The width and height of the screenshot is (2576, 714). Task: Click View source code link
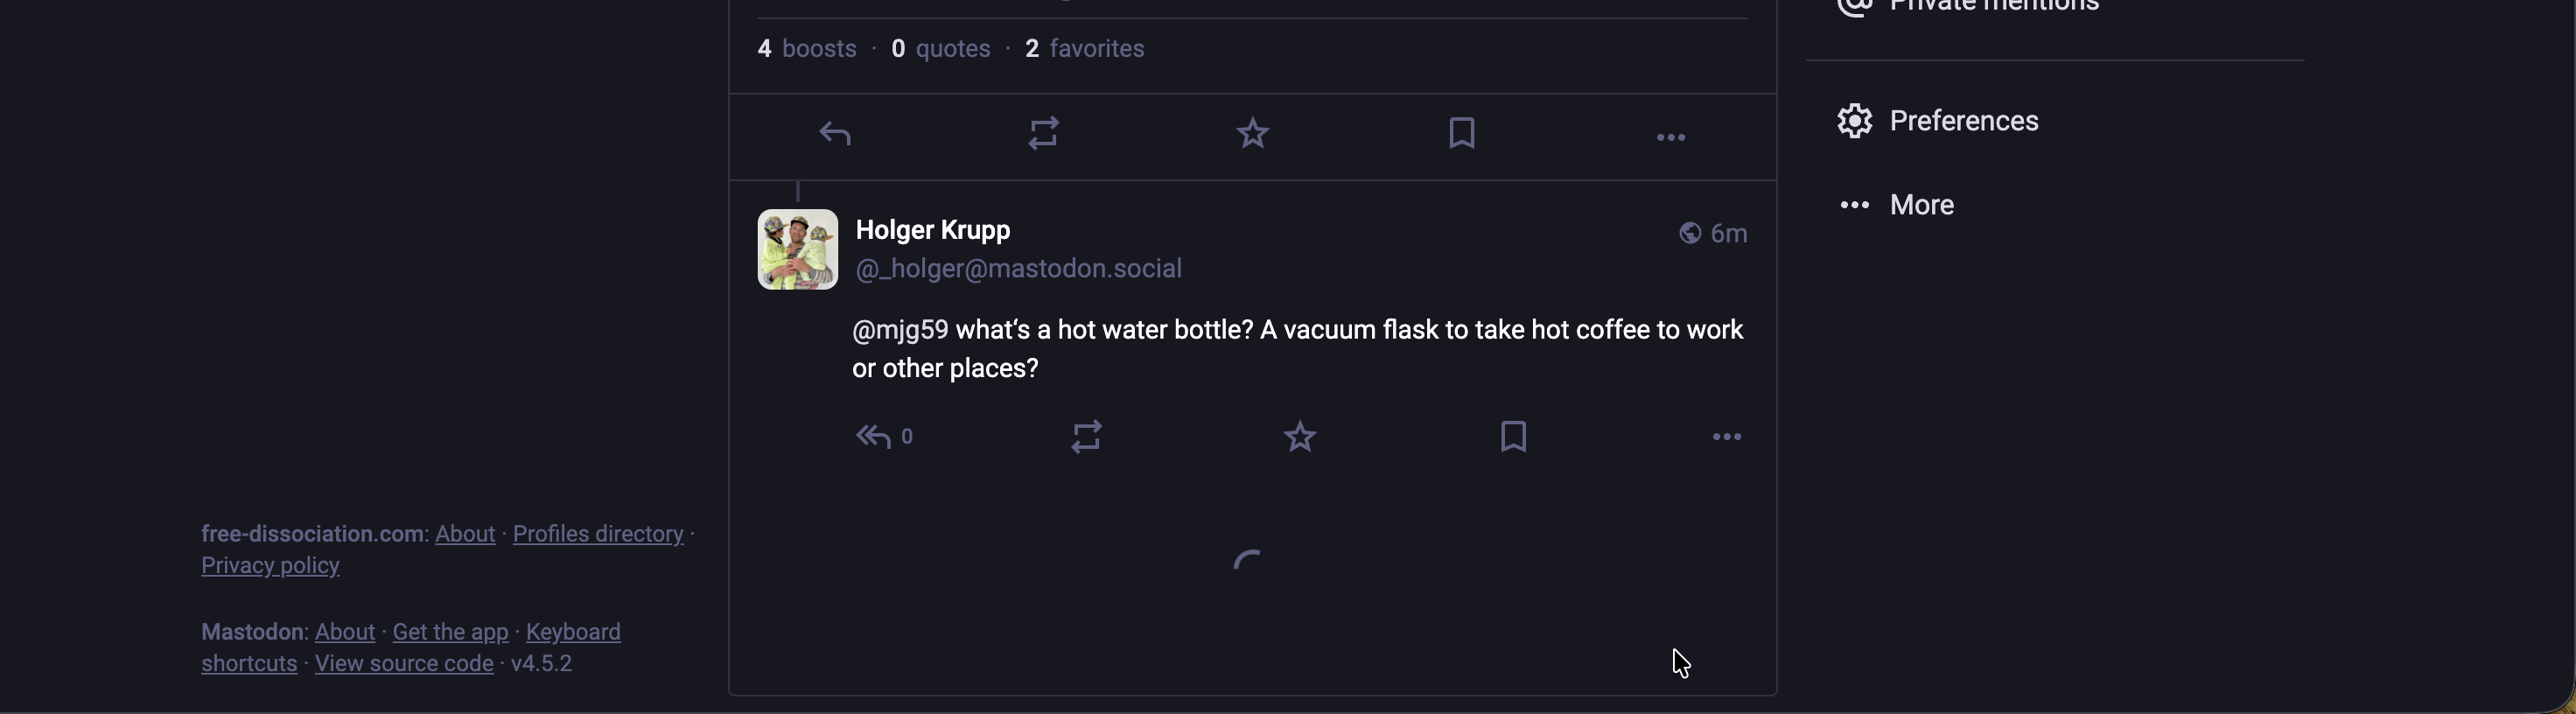point(404,664)
